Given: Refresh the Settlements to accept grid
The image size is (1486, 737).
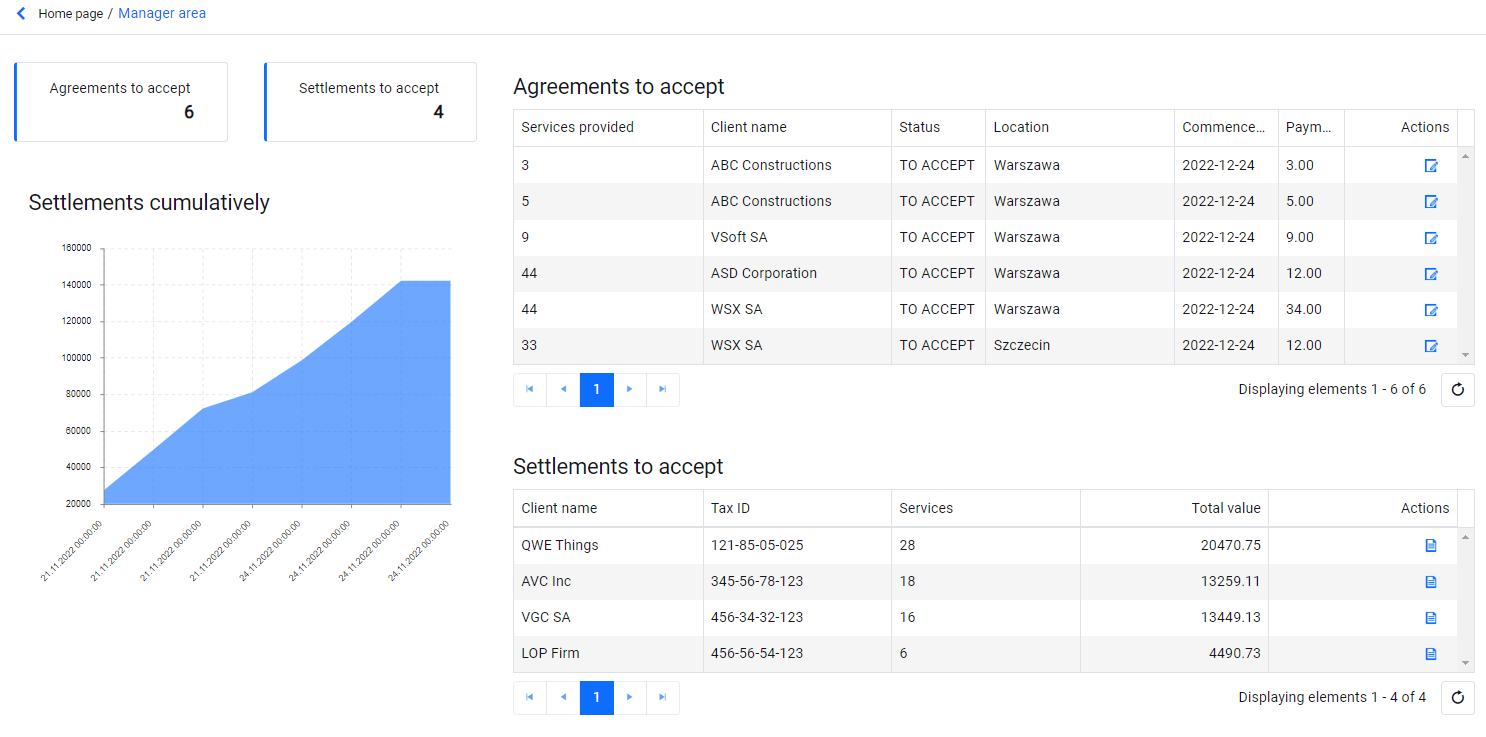Looking at the screenshot, I should [1457, 698].
